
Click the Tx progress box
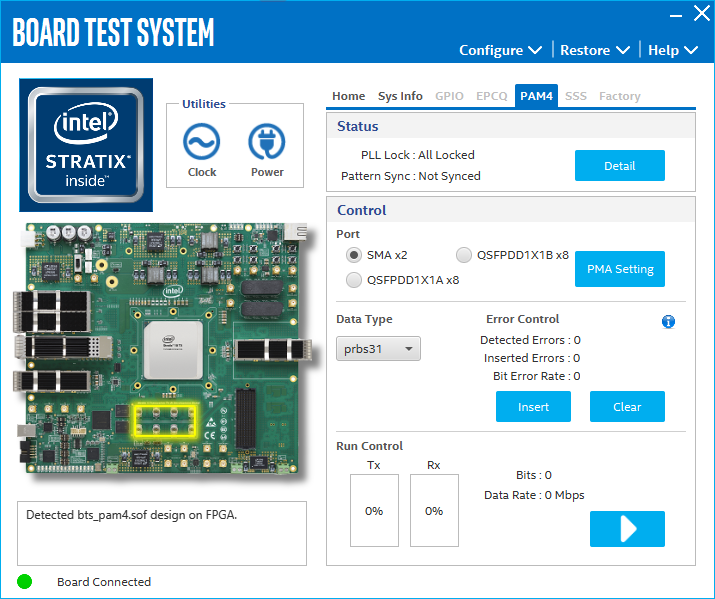374,510
